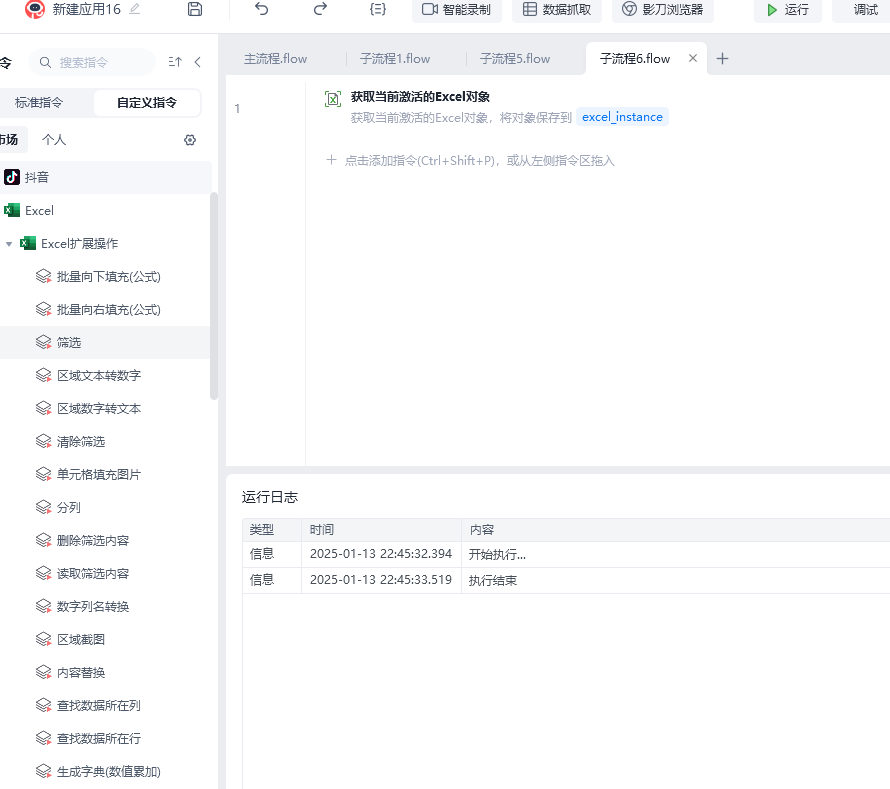
Task: Click the command list vertical scrollbar
Action: click(x=213, y=295)
